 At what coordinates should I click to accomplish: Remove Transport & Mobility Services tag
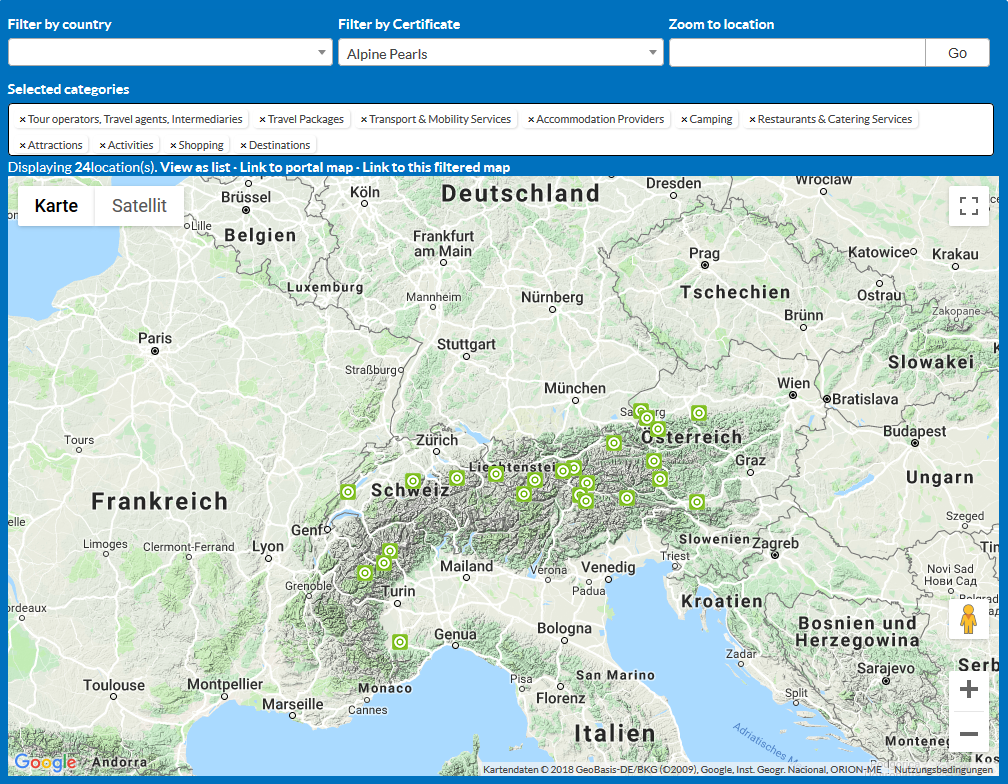pos(364,120)
